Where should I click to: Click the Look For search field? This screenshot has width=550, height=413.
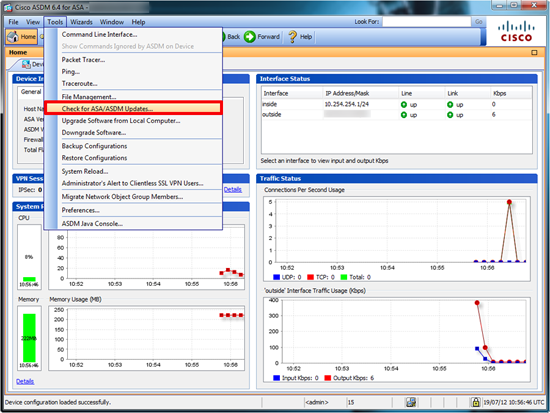click(426, 22)
